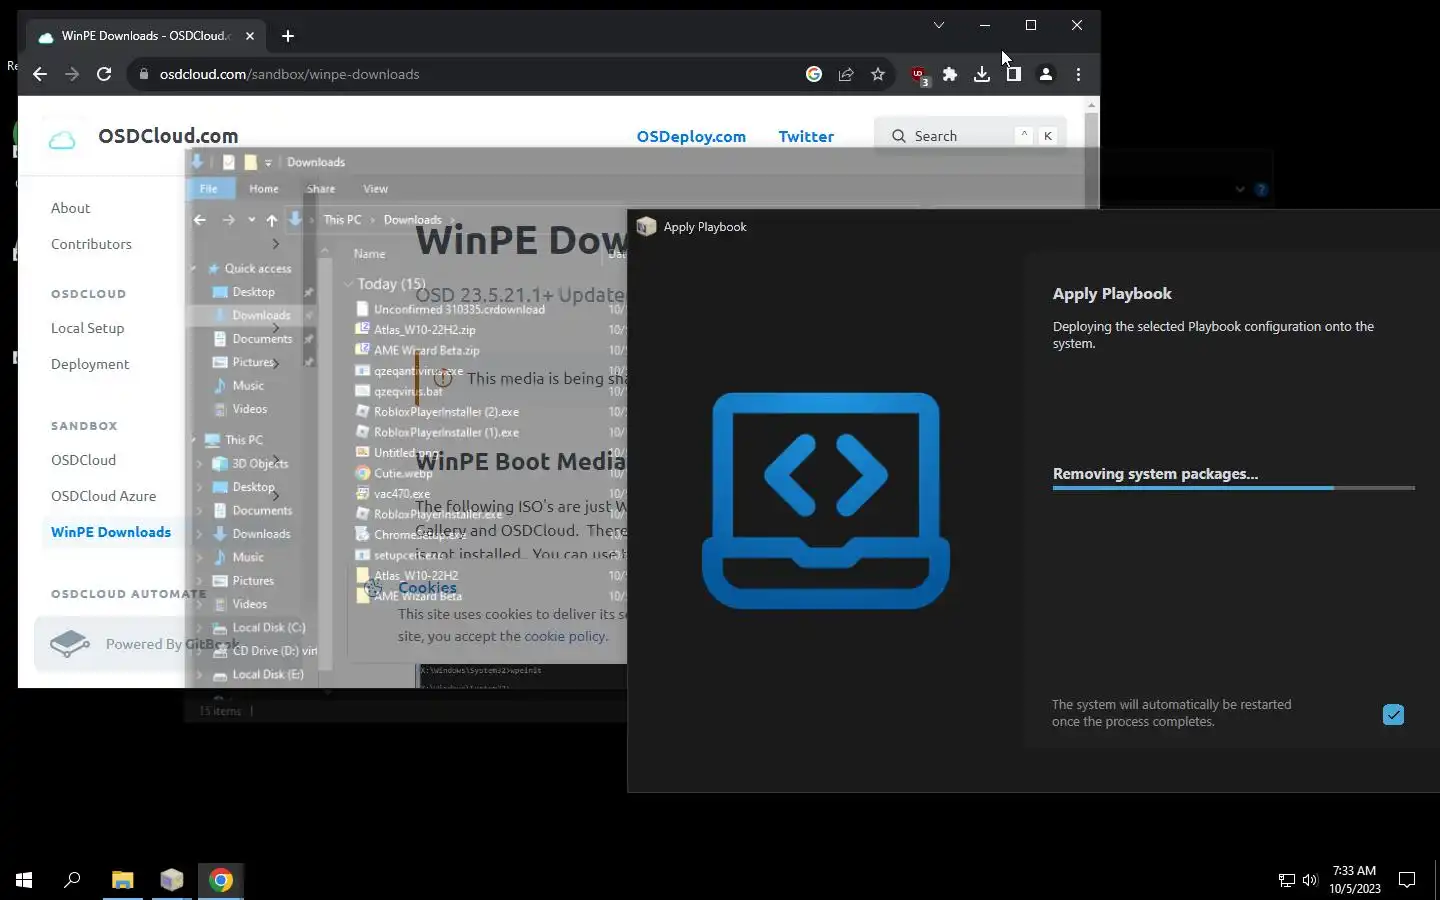This screenshot has height=900, width=1440.
Task: Click the OSDCloud.com cloud logo
Action: (62, 138)
